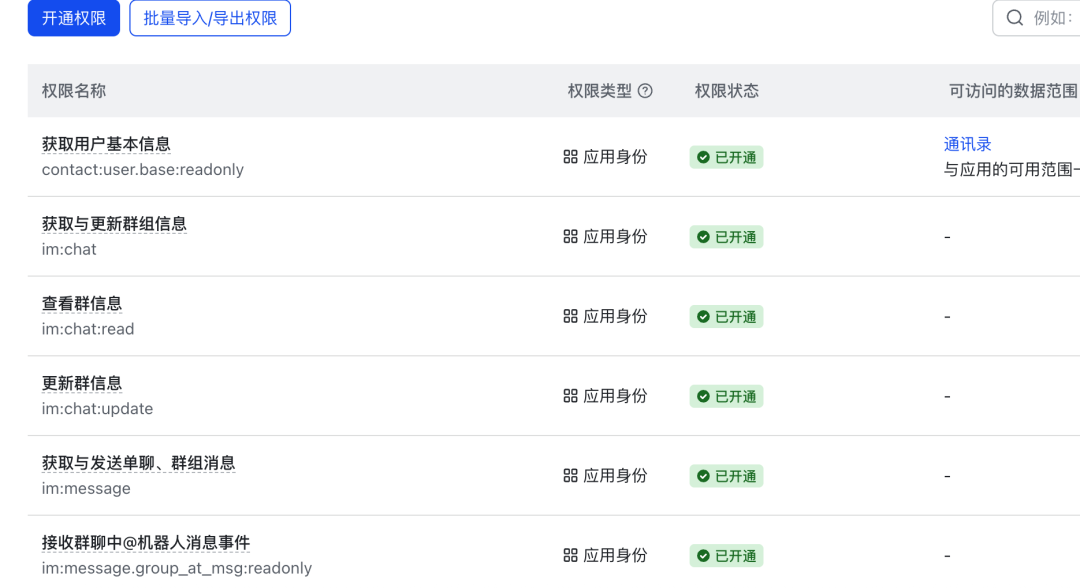This screenshot has width=1080, height=588.
Task: Click help icon next to 权限类型
Action: (x=645, y=91)
